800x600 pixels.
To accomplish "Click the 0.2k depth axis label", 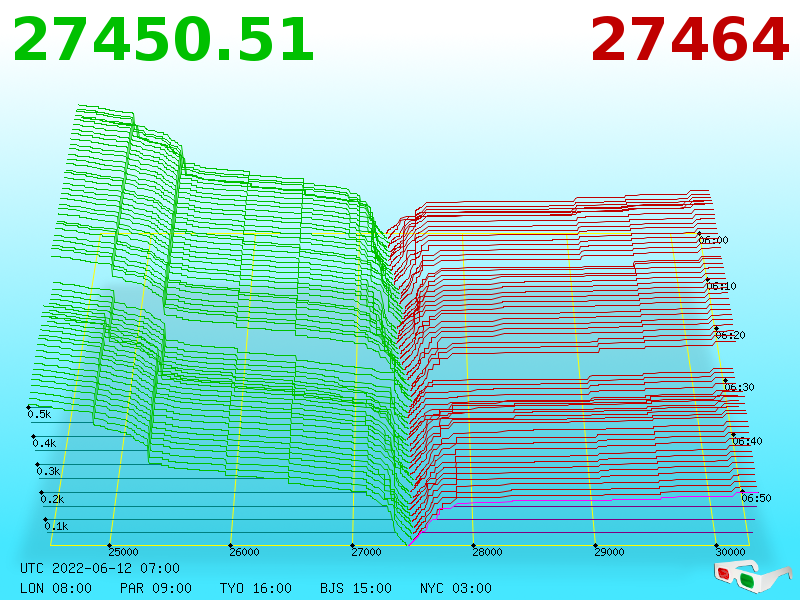I will (53, 499).
